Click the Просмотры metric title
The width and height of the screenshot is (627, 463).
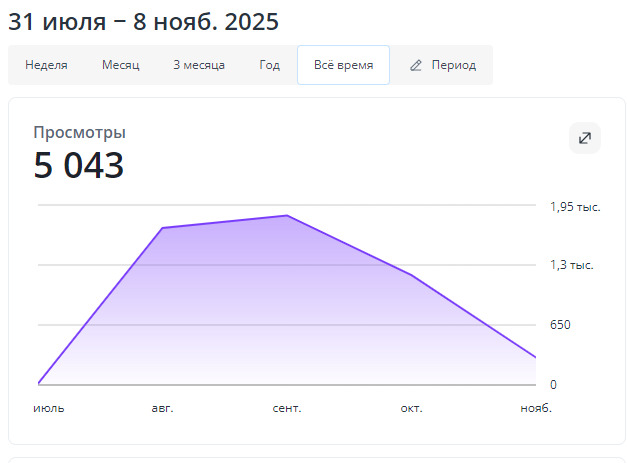79,133
